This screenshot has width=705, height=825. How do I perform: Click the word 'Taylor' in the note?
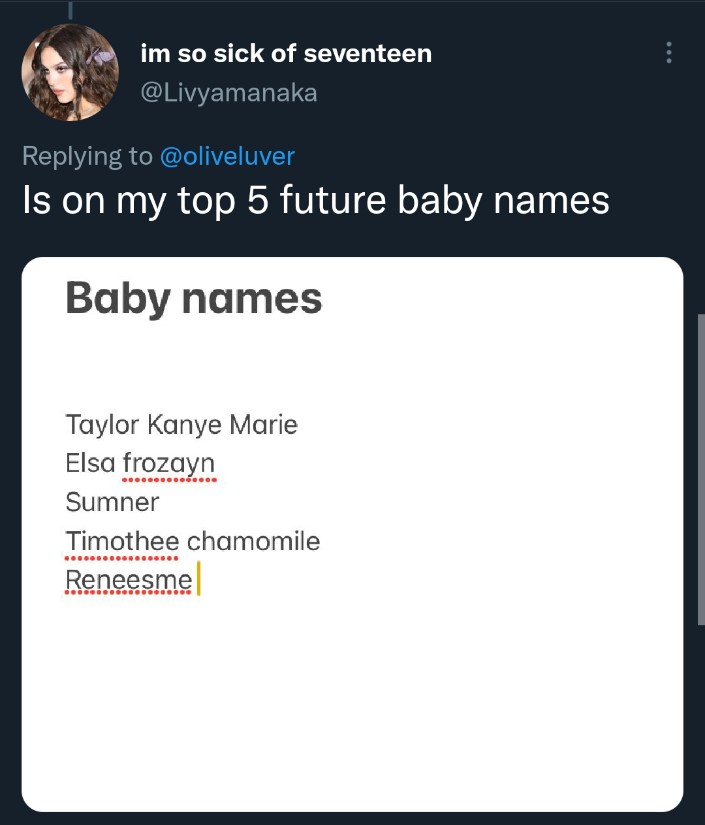click(103, 425)
